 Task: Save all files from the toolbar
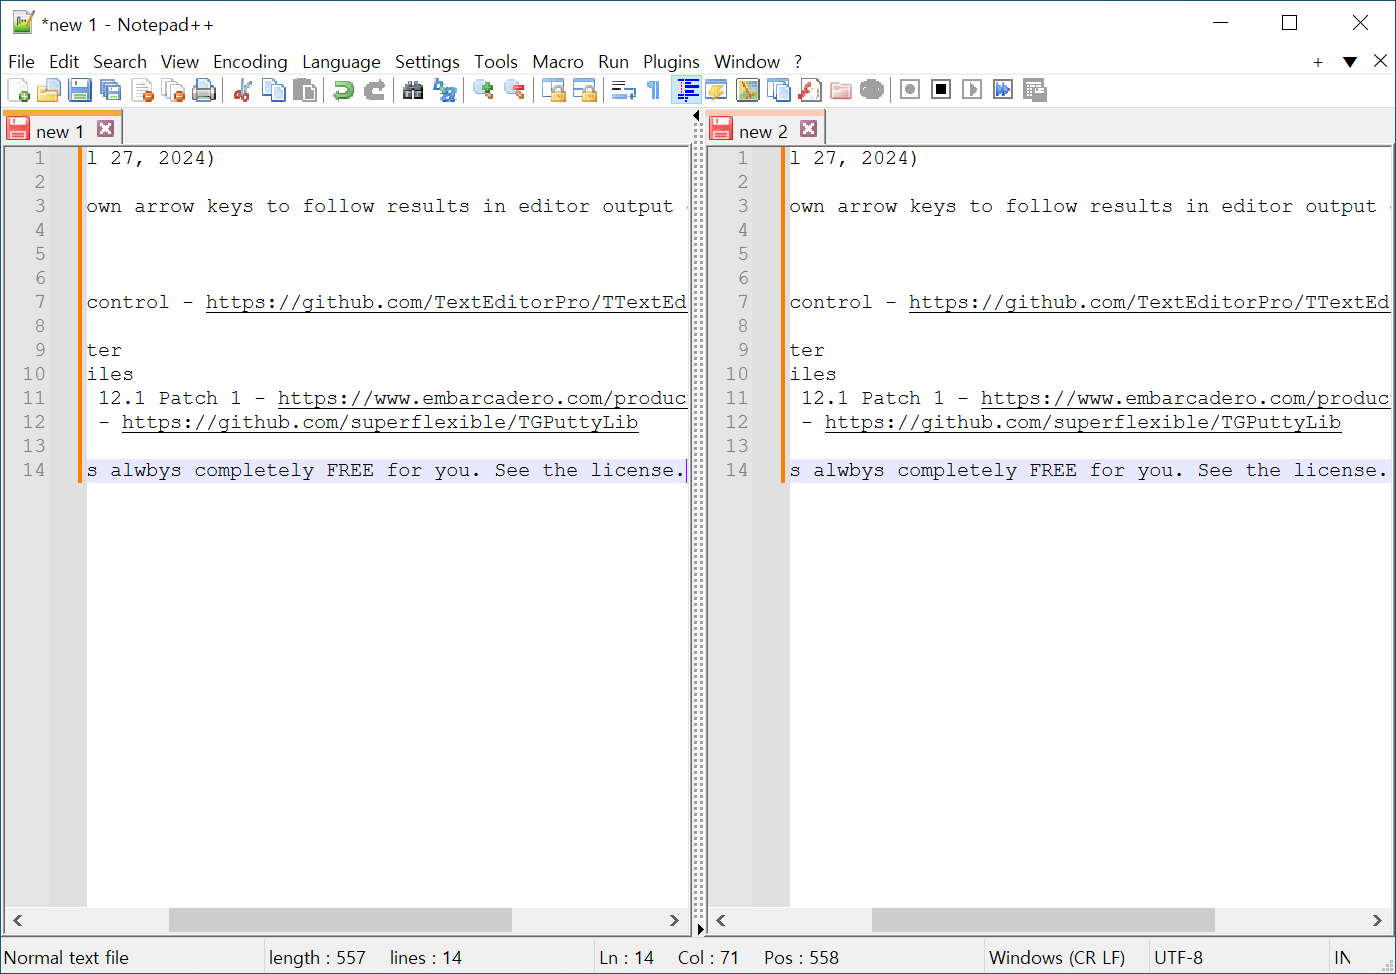(111, 90)
